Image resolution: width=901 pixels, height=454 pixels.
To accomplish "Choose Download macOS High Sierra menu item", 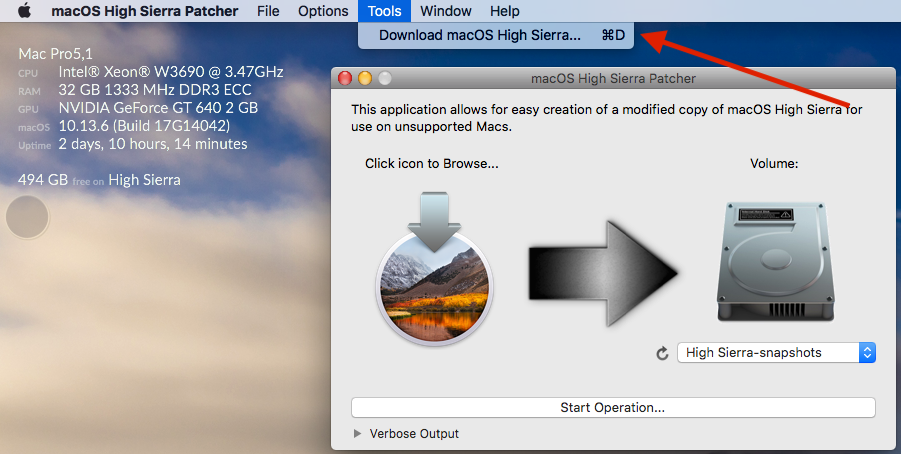I will tap(496, 35).
